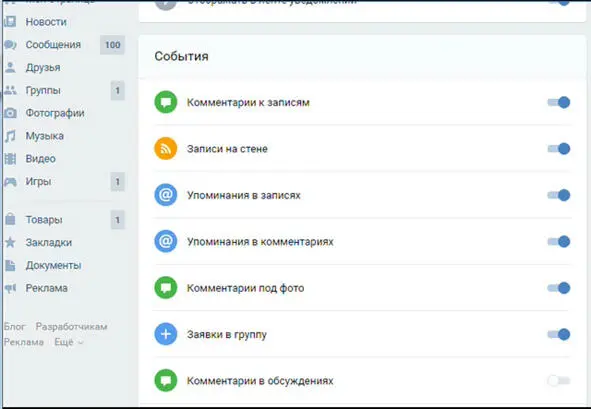This screenshot has width=591, height=409.
Task: Click blue plus icon for Заявки в группу
Action: coord(166,334)
